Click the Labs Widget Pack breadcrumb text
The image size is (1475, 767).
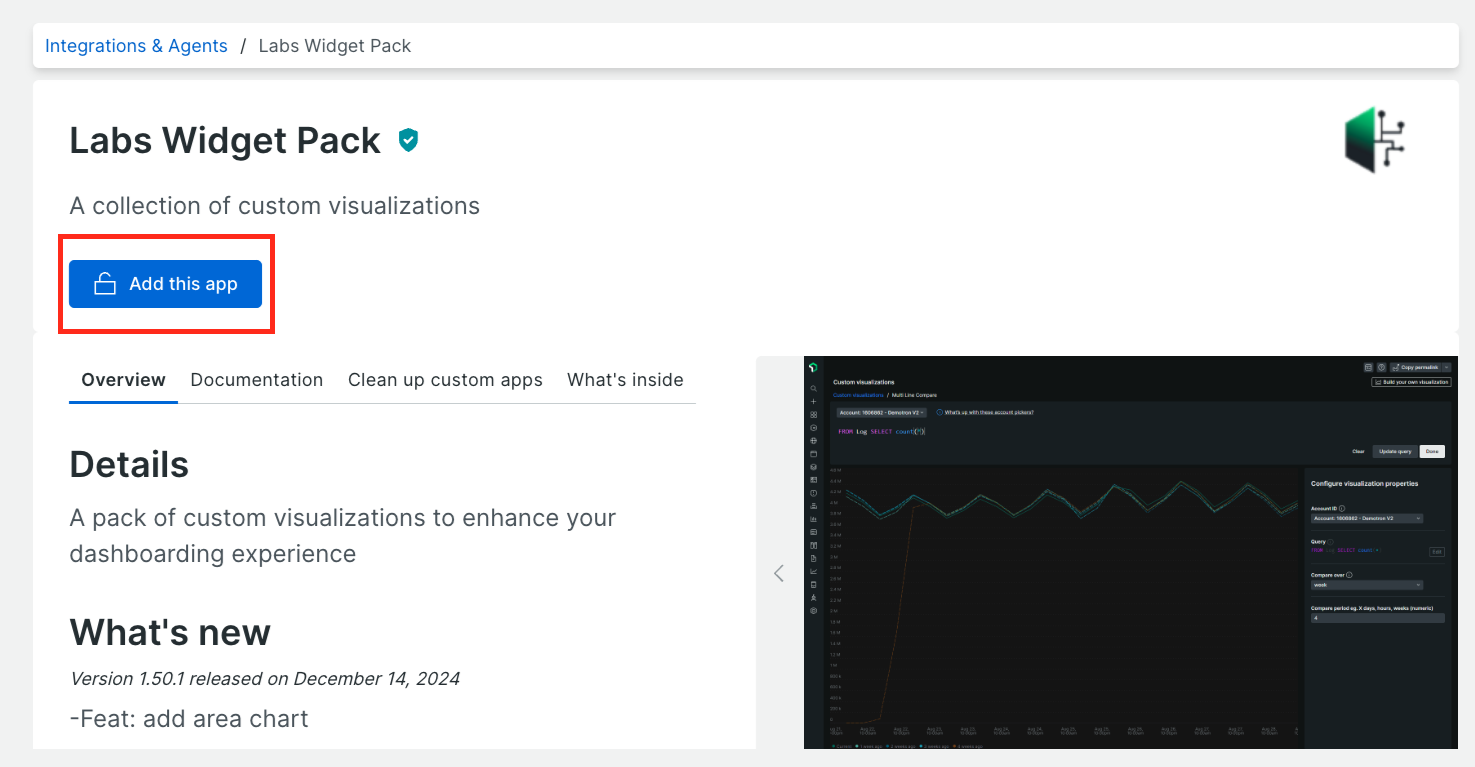pyautogui.click(x=335, y=46)
